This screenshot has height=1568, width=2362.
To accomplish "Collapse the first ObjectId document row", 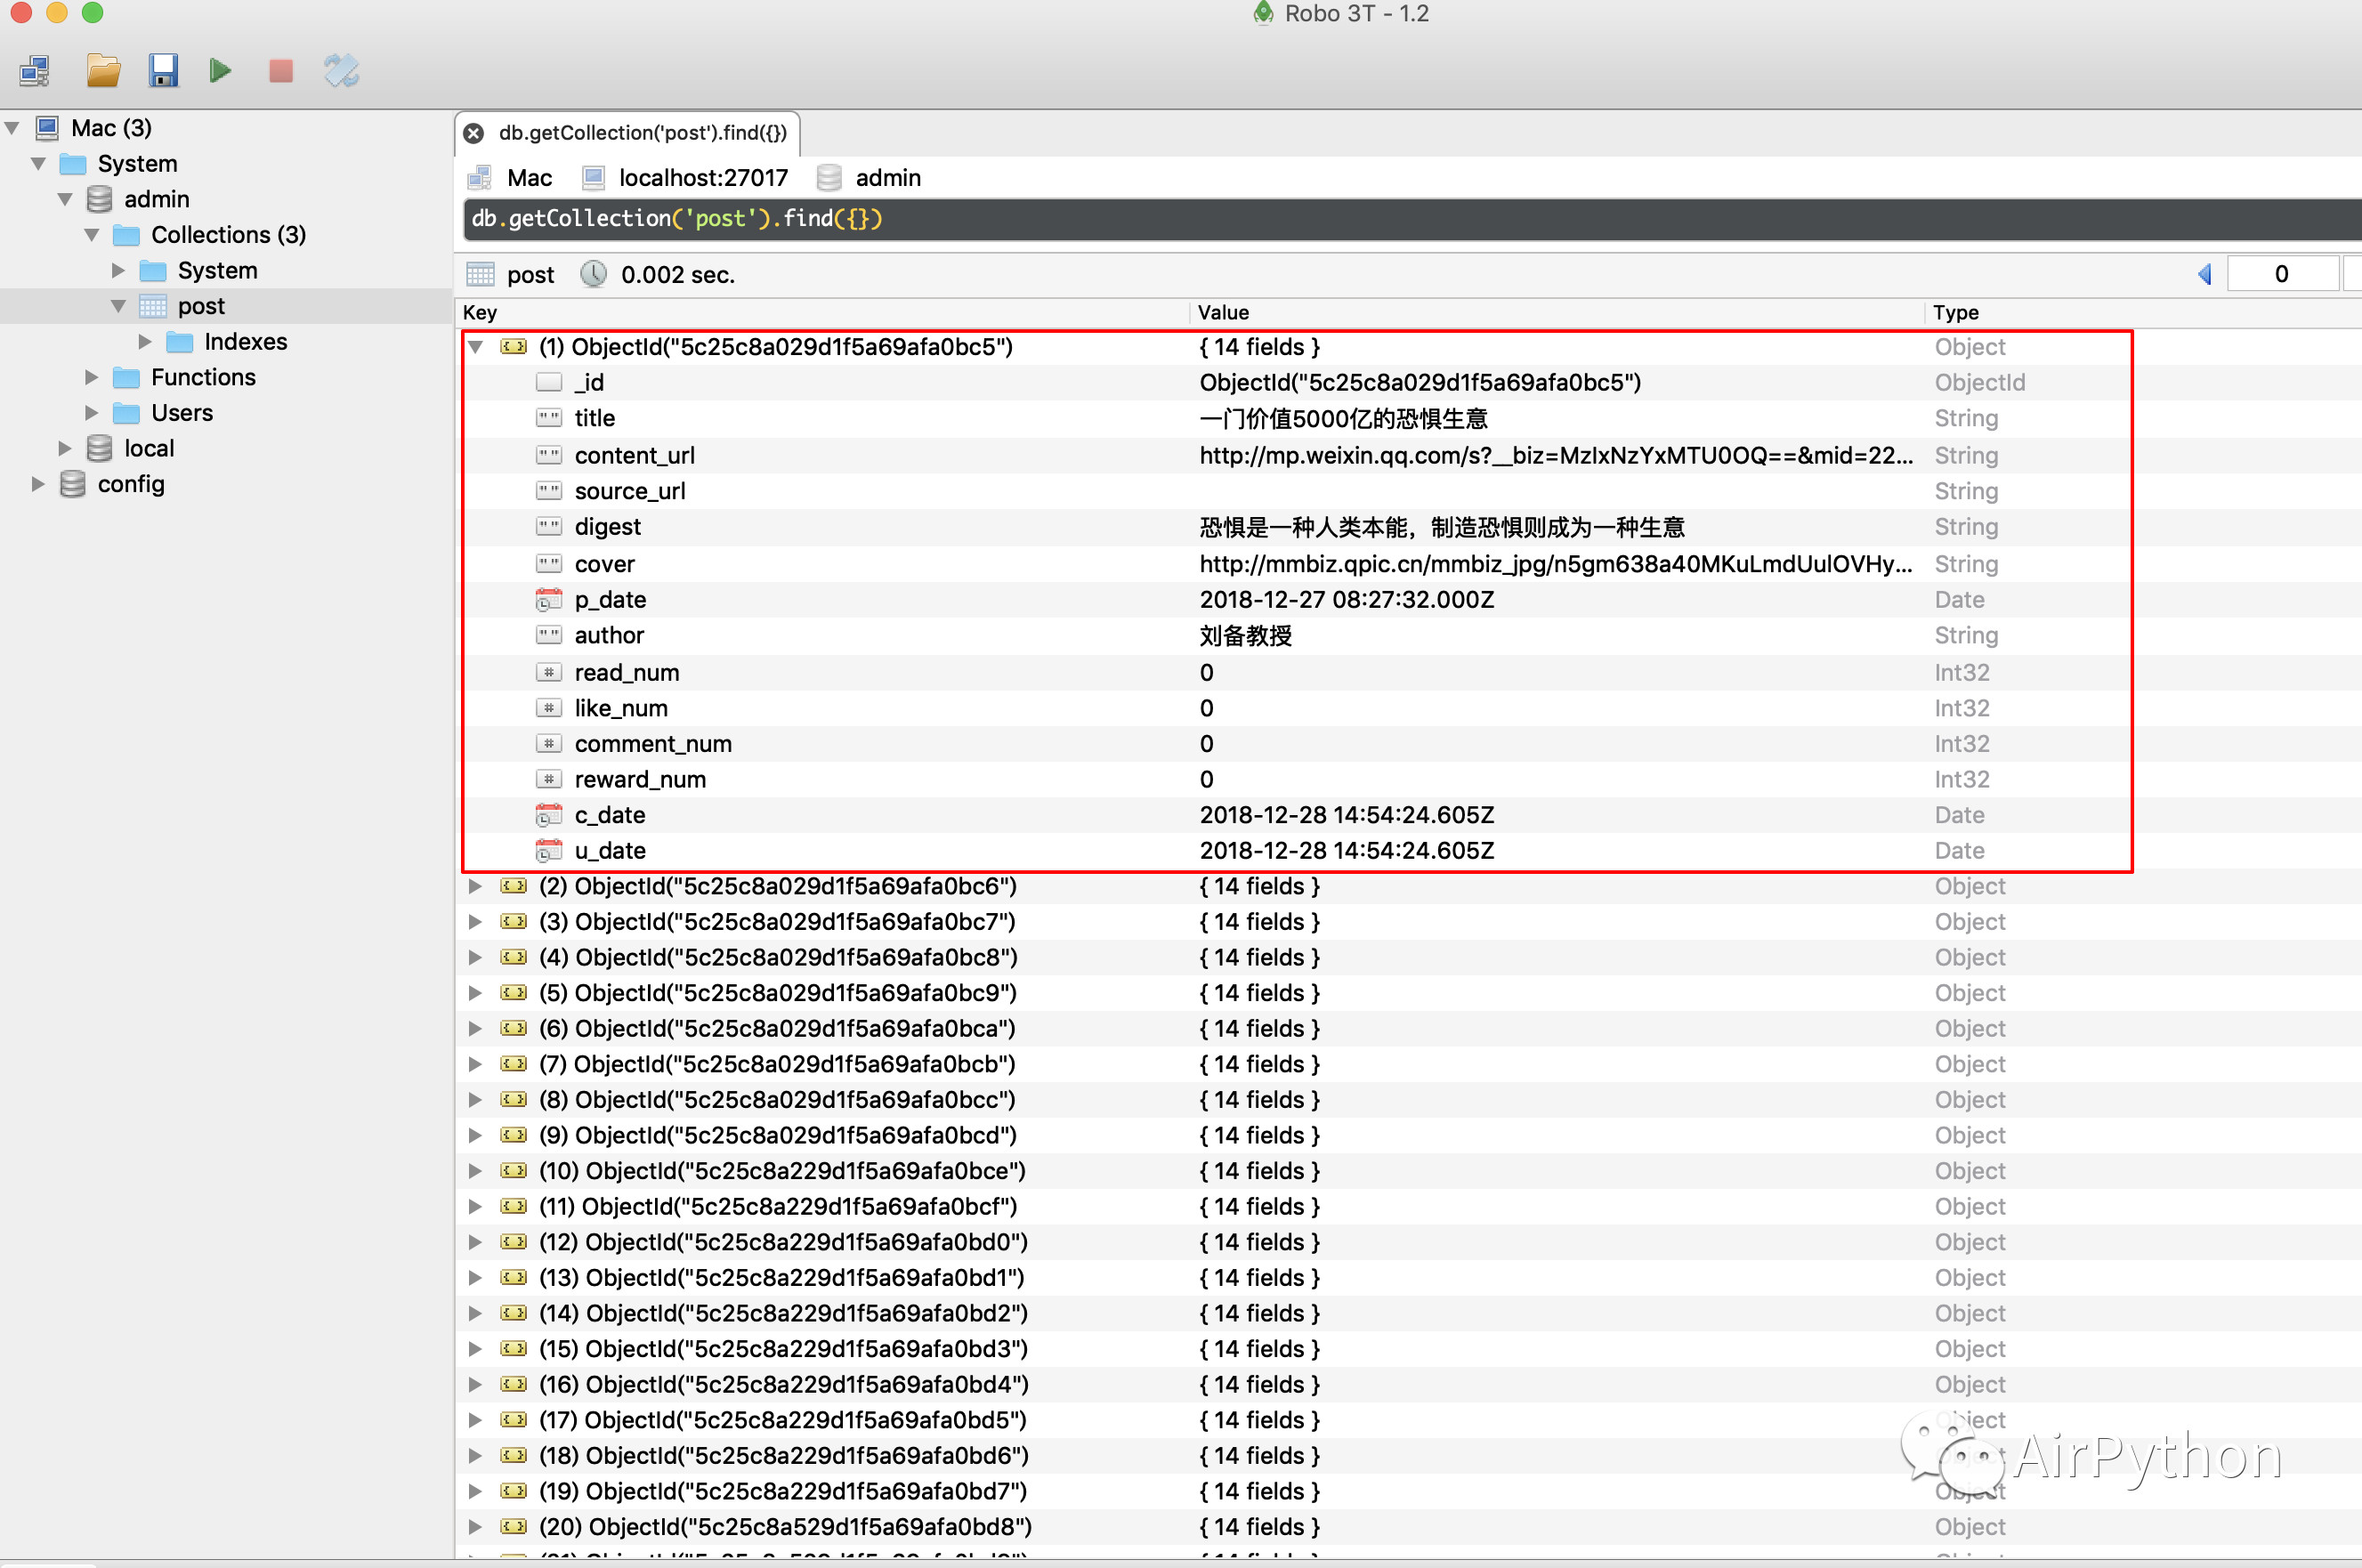I will point(477,347).
